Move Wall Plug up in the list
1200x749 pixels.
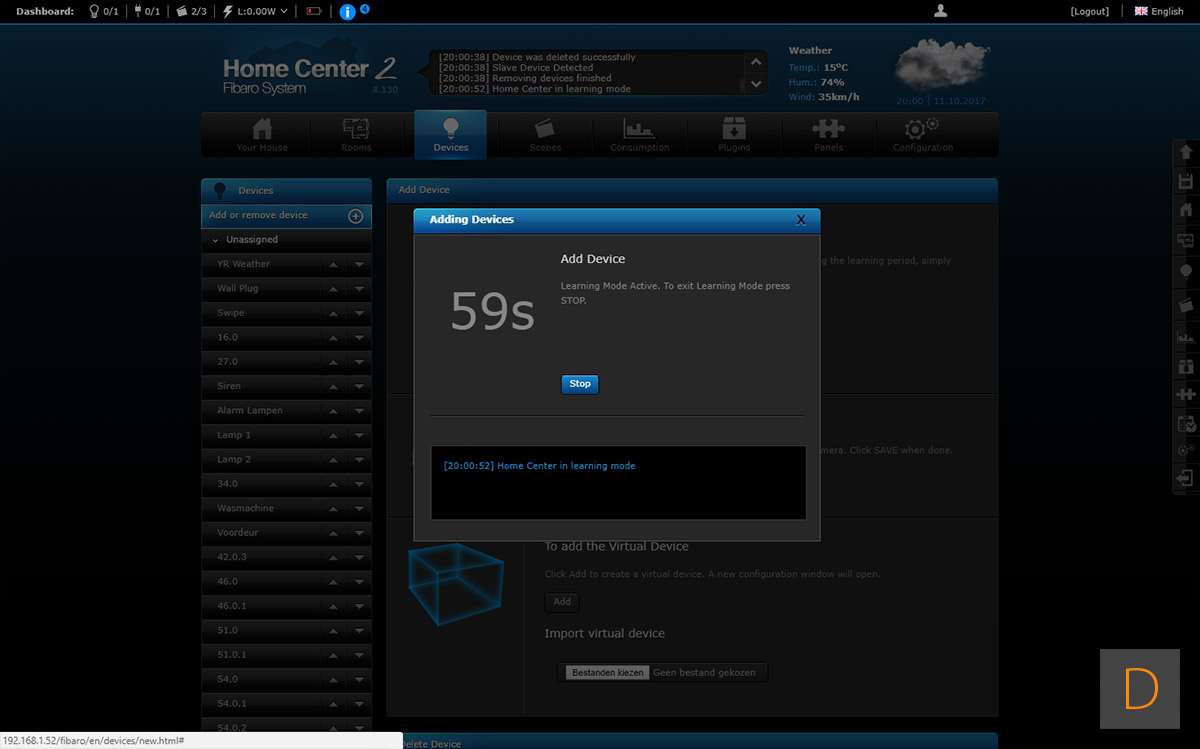click(x=334, y=289)
